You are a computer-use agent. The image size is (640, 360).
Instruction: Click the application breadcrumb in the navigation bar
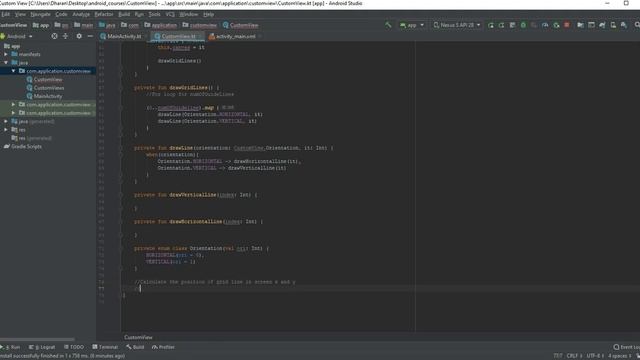pyautogui.click(x=161, y=25)
